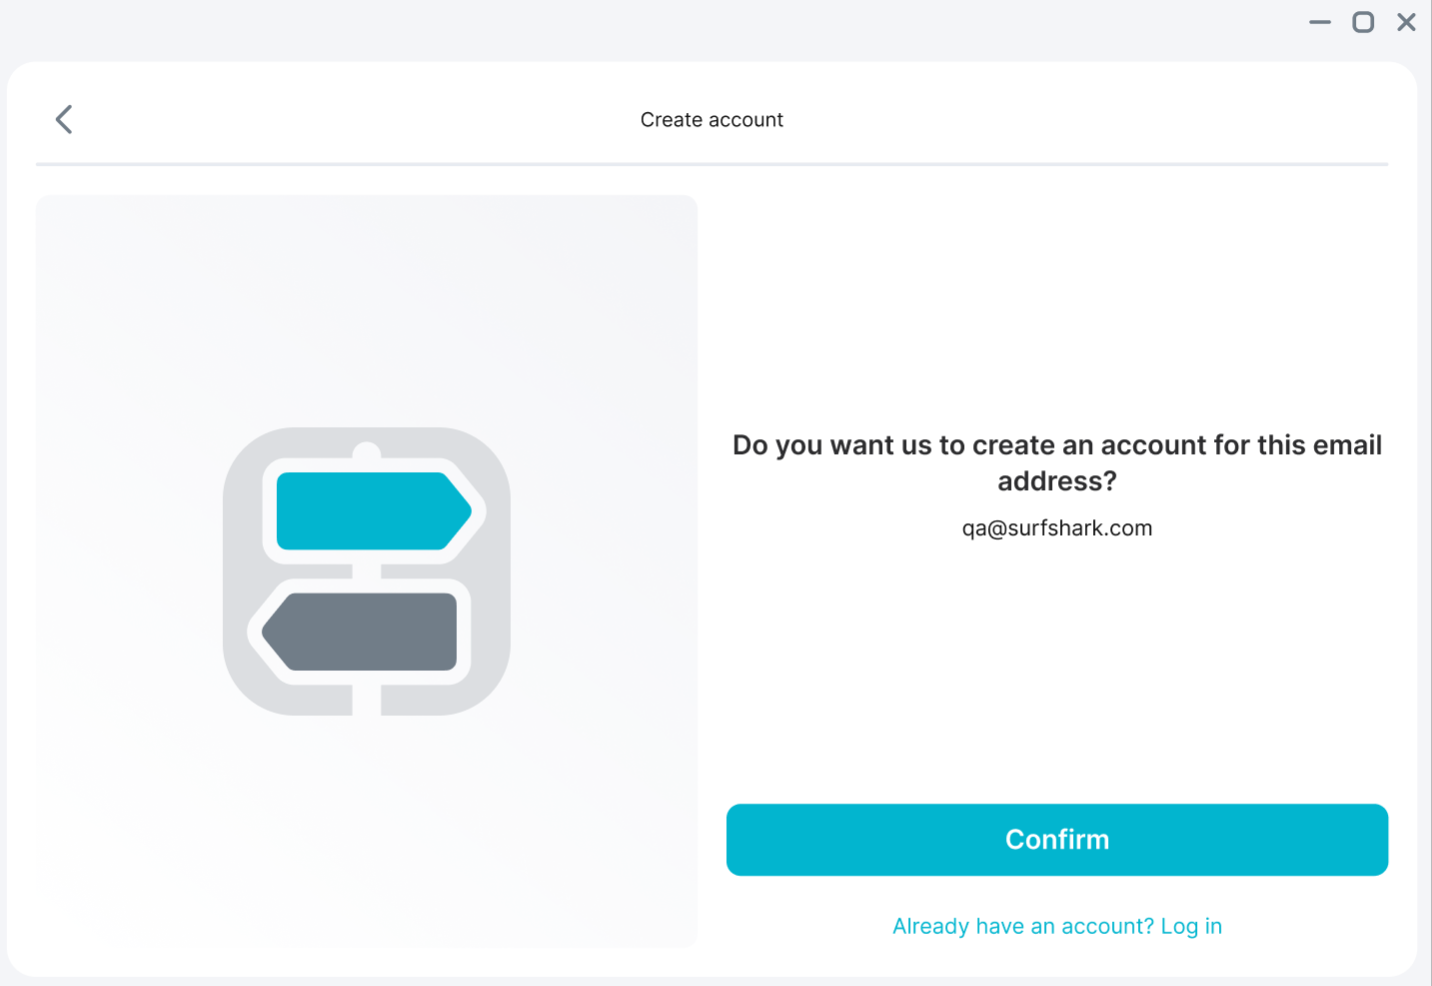This screenshot has height=986, width=1432.
Task: Click the word 'address?' in the heading
Action: click(x=1056, y=482)
